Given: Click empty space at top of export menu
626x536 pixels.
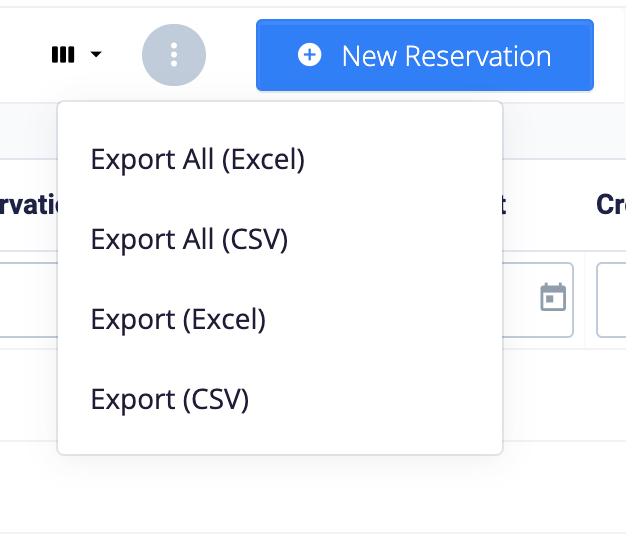Looking at the screenshot, I should (x=280, y=115).
